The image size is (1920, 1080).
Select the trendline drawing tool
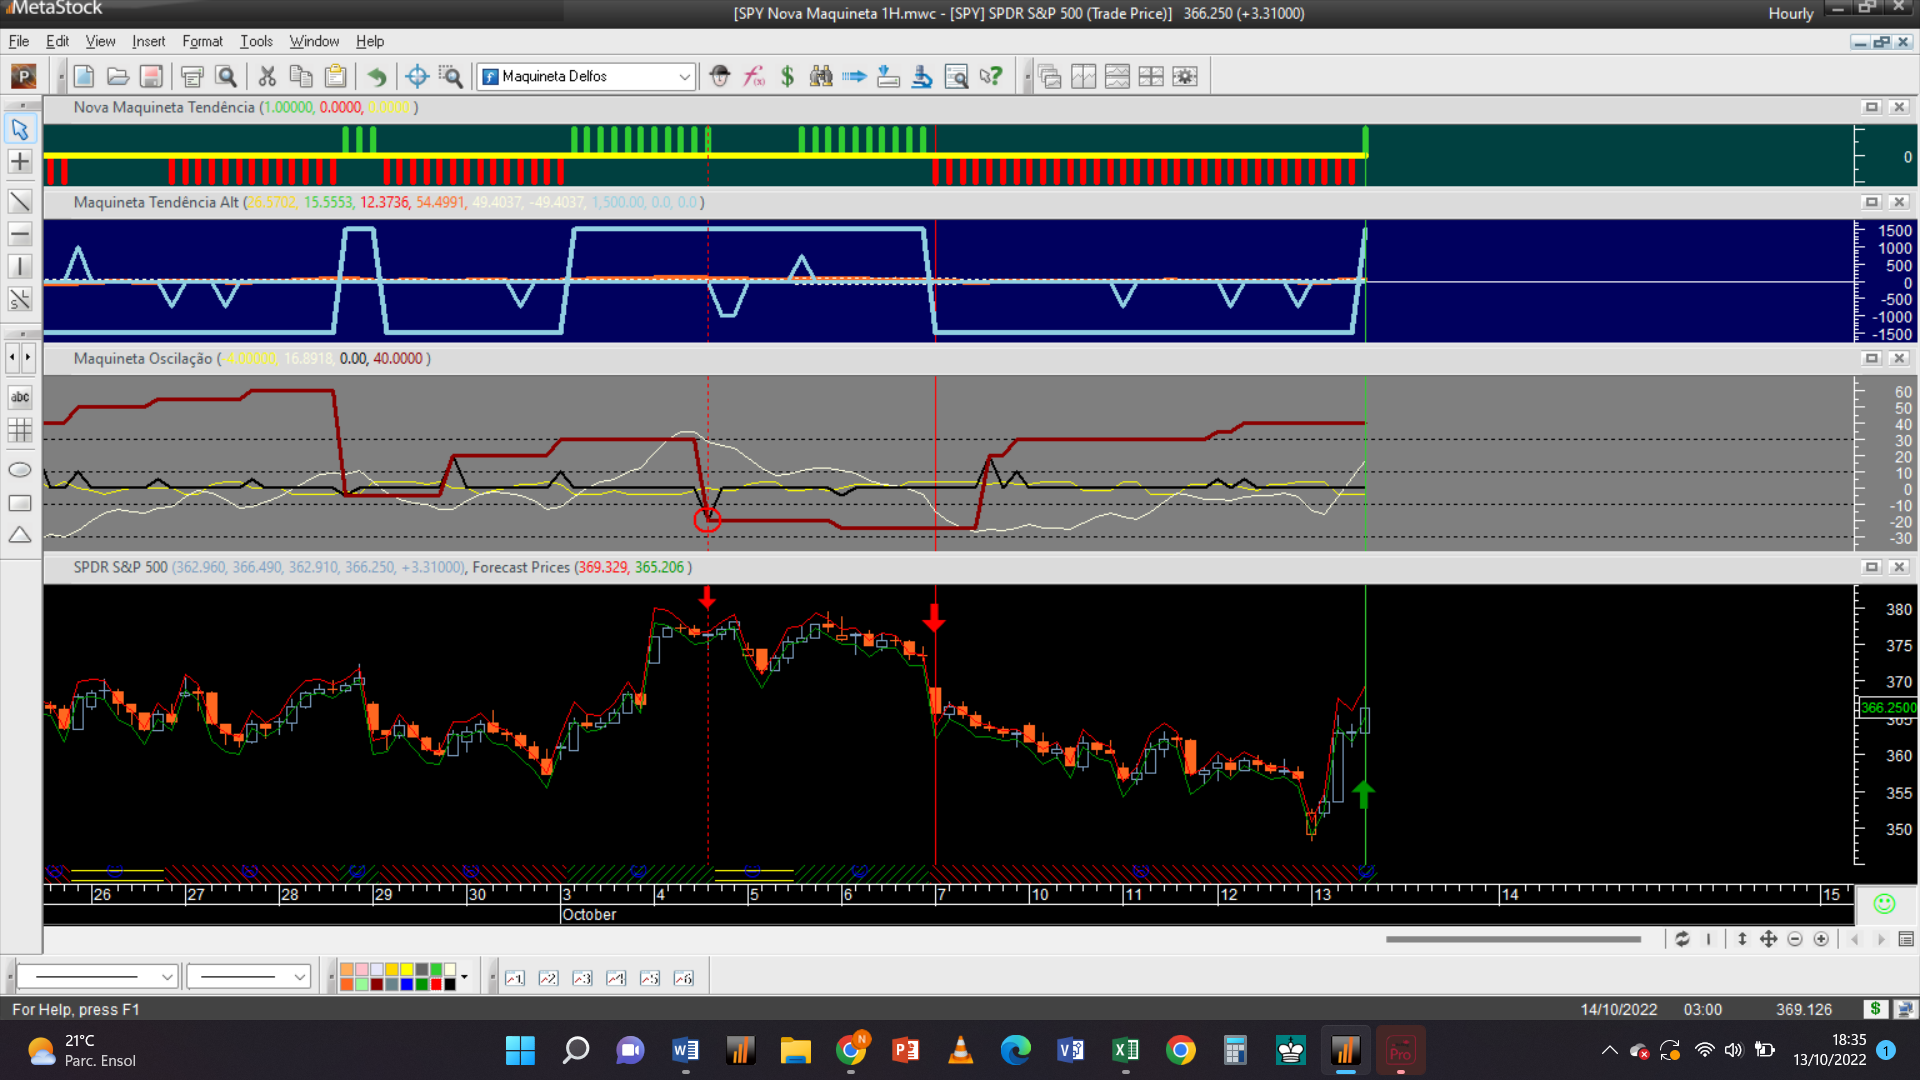[19, 201]
